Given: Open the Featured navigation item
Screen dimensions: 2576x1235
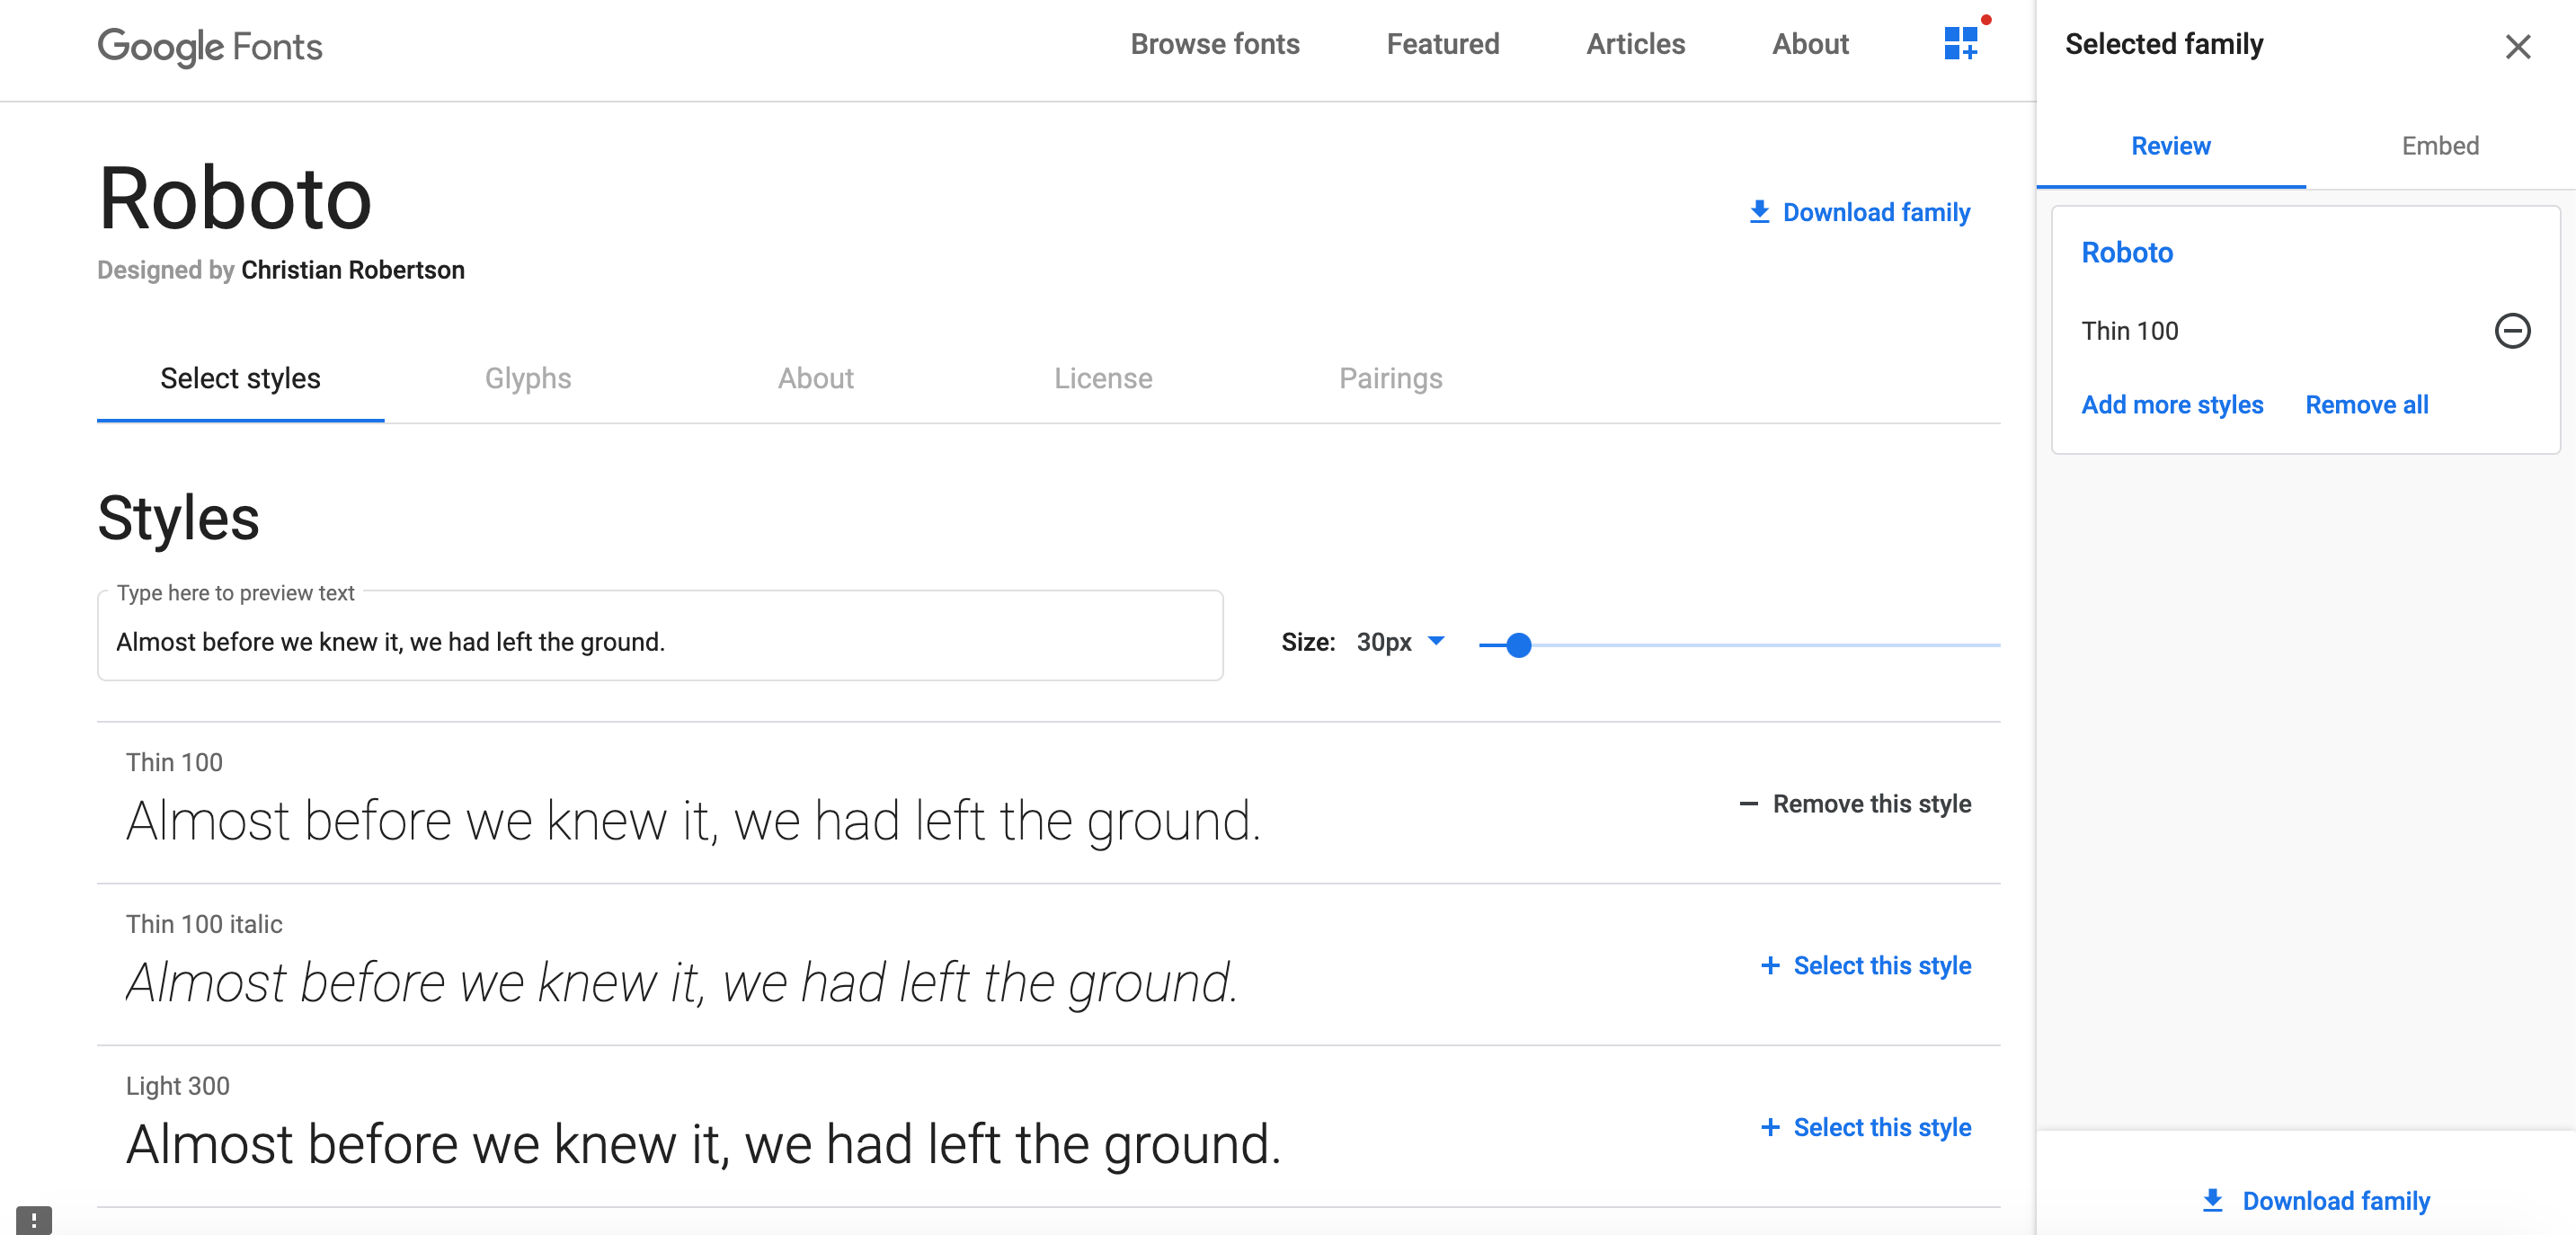Looking at the screenshot, I should [1442, 44].
